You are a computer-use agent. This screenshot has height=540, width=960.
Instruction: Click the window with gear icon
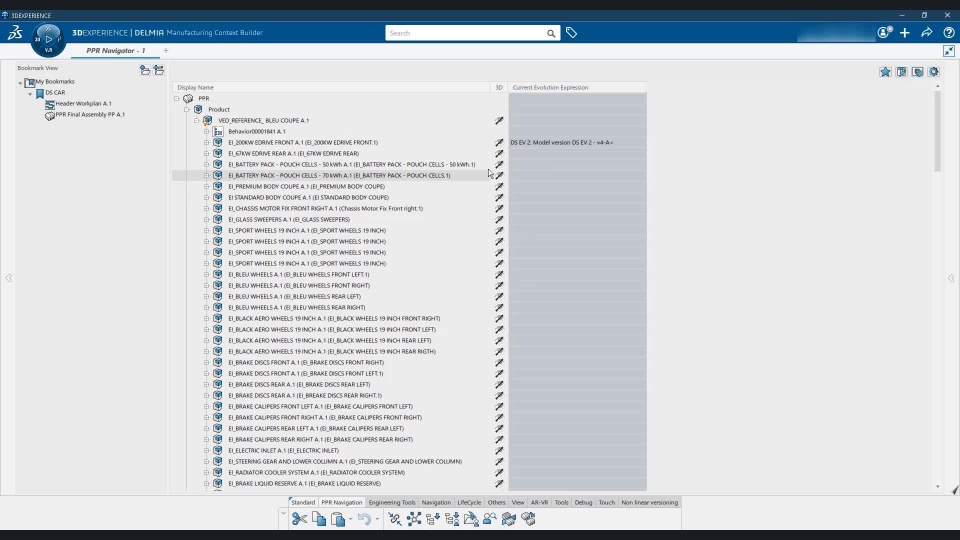coord(918,72)
